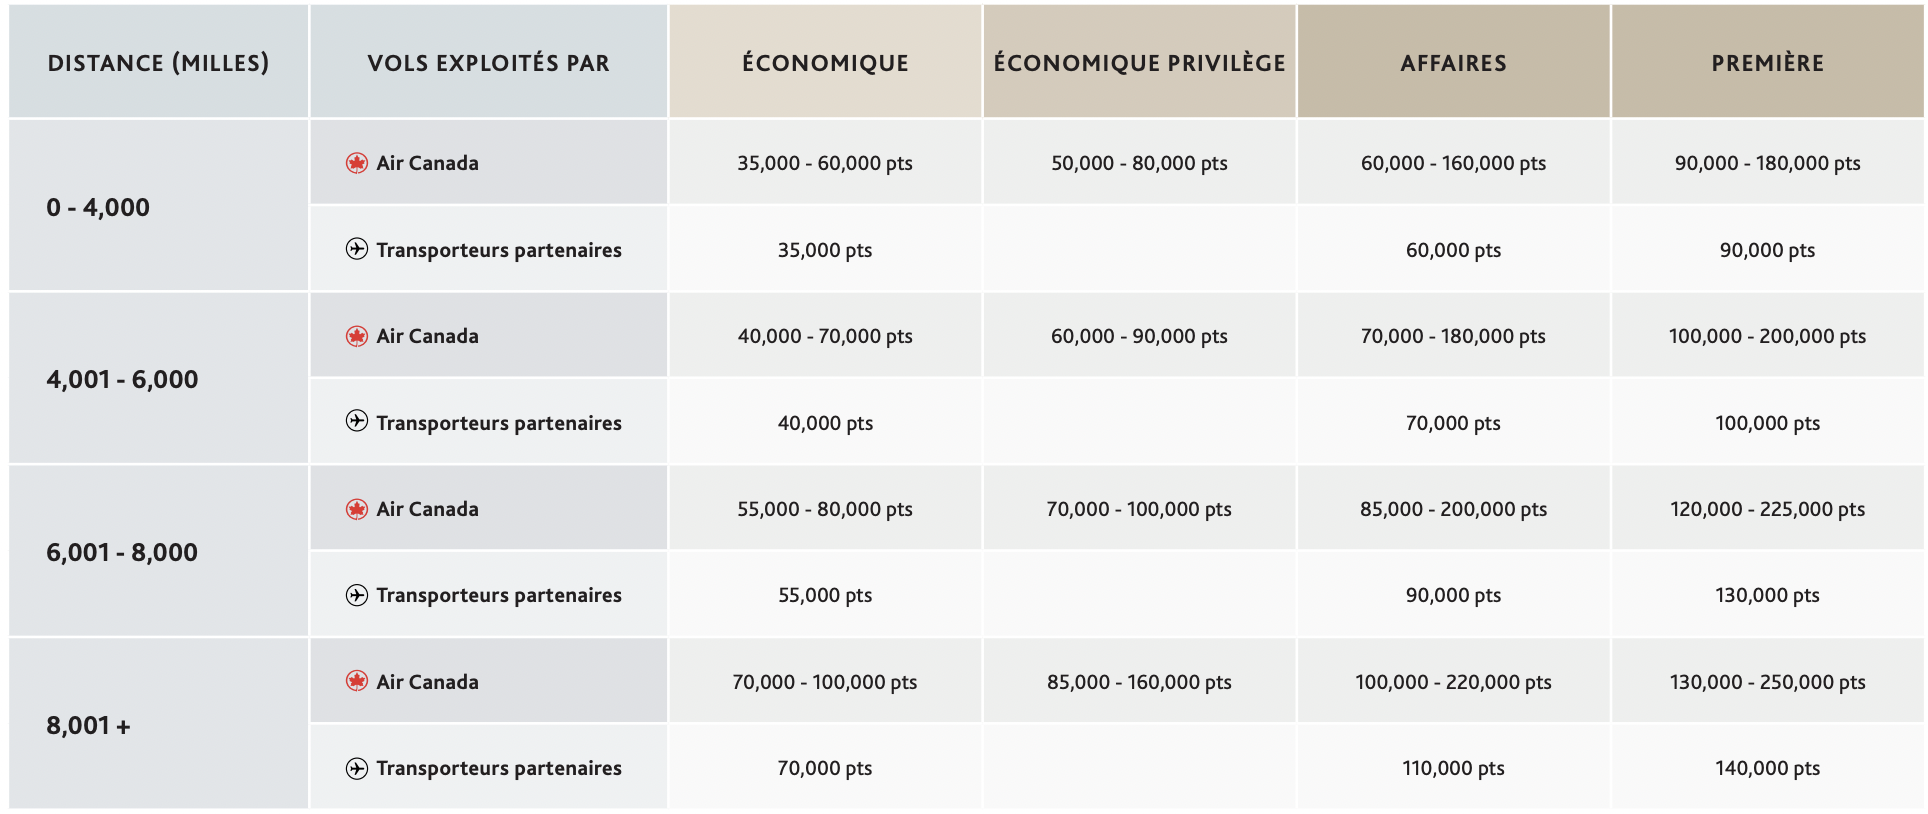This screenshot has width=1928, height=814.
Task: Click the 110,000 pts partner business cell
Action: tap(1453, 768)
